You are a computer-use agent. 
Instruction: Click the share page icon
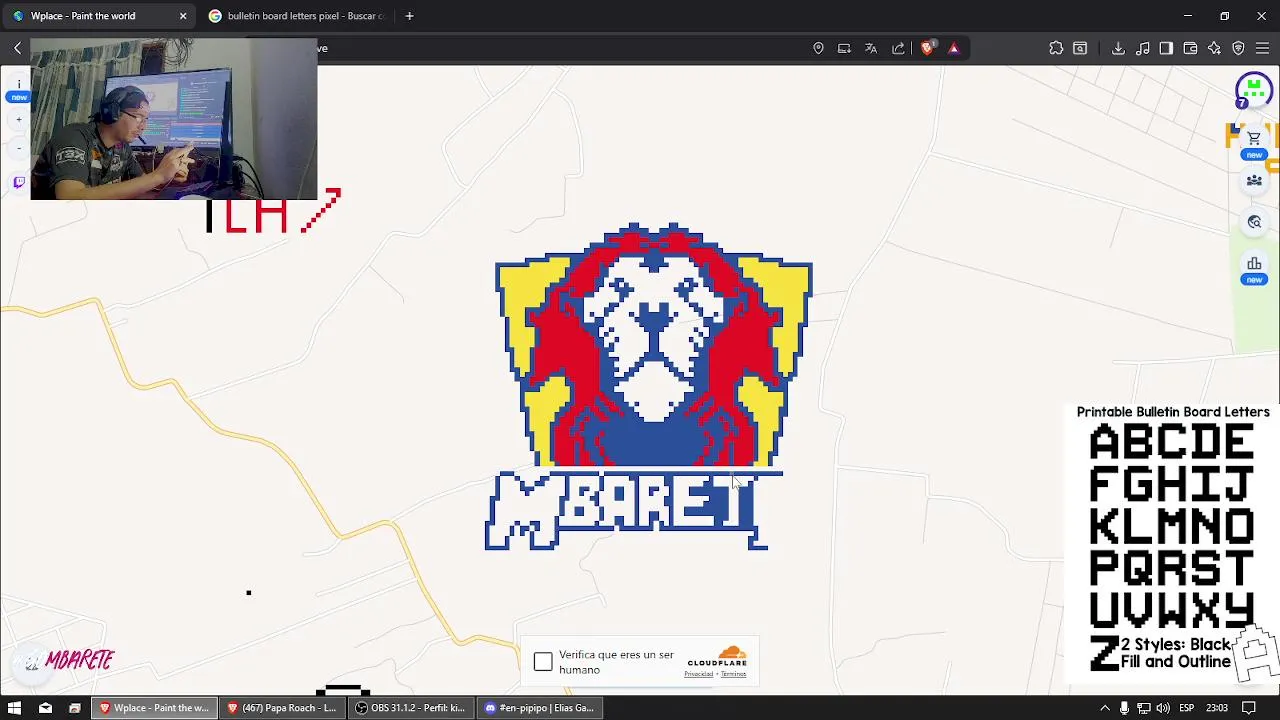tap(898, 48)
